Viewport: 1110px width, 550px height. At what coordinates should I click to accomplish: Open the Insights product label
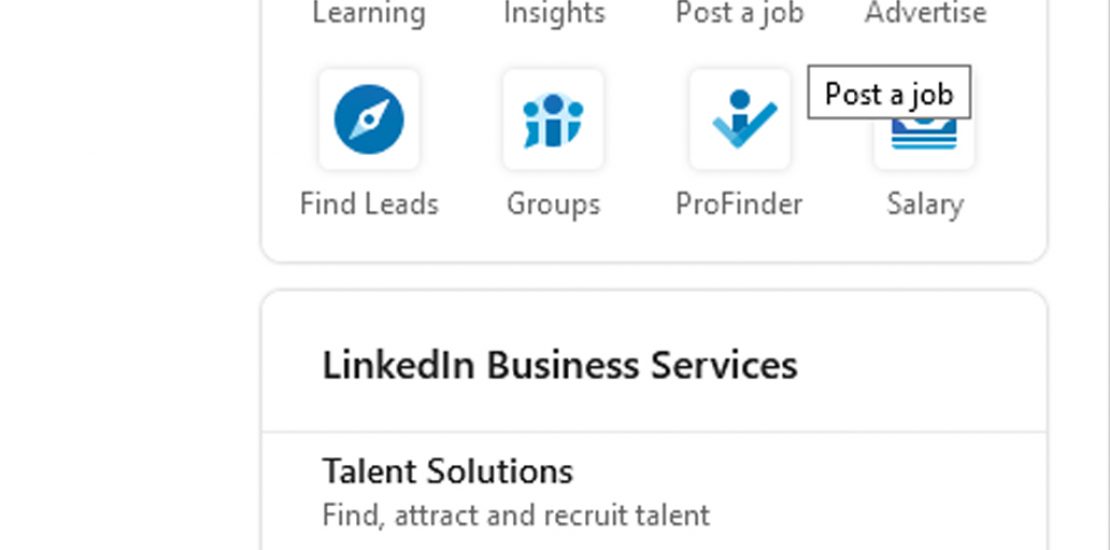pos(553,13)
